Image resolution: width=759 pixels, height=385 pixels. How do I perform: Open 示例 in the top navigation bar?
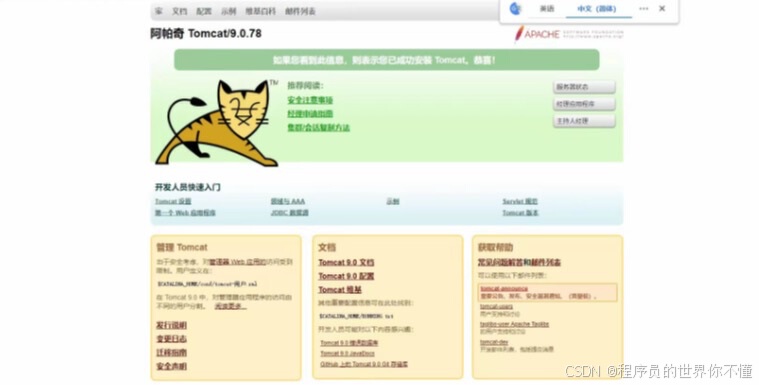[x=228, y=11]
